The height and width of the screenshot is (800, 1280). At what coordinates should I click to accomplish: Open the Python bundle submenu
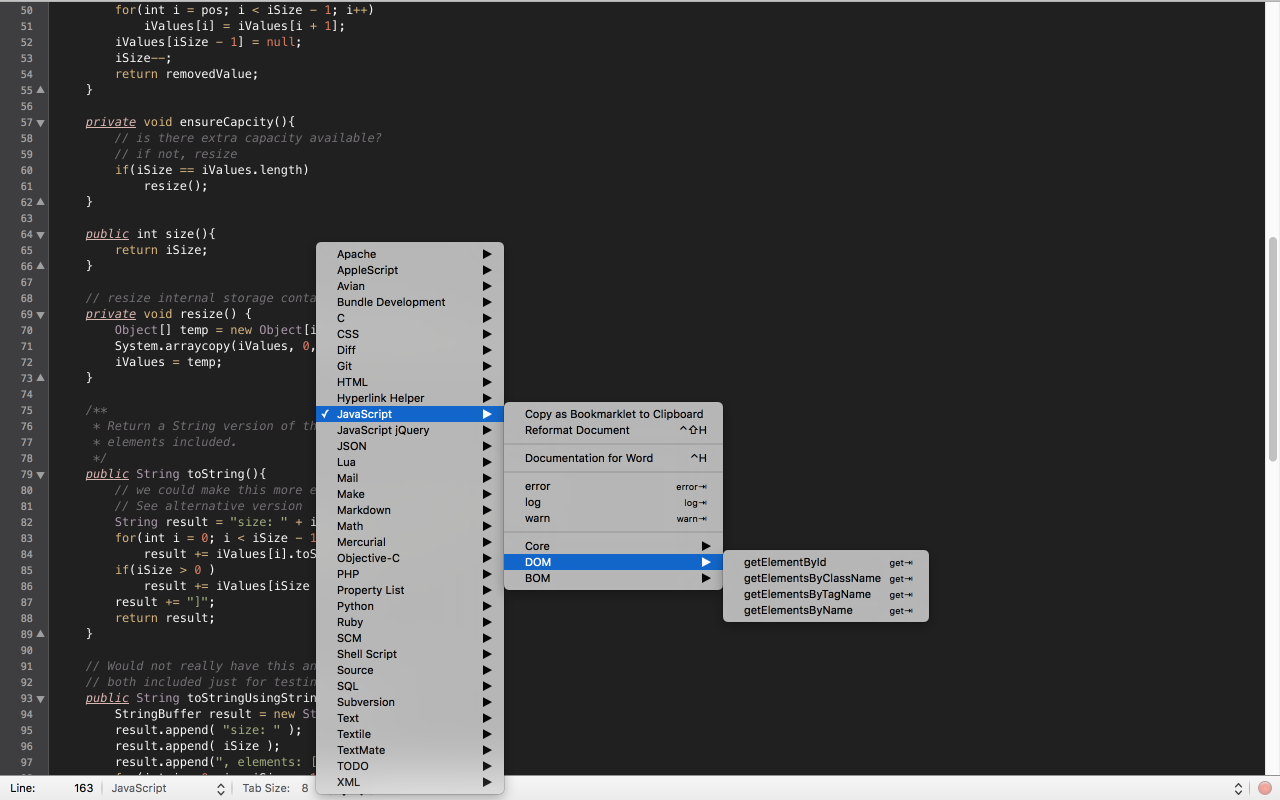click(410, 606)
